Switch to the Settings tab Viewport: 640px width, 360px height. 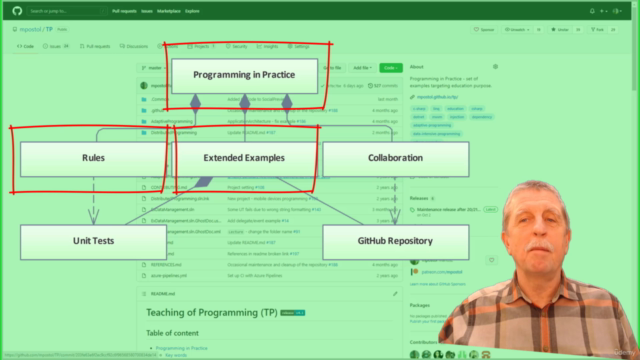[298, 46]
